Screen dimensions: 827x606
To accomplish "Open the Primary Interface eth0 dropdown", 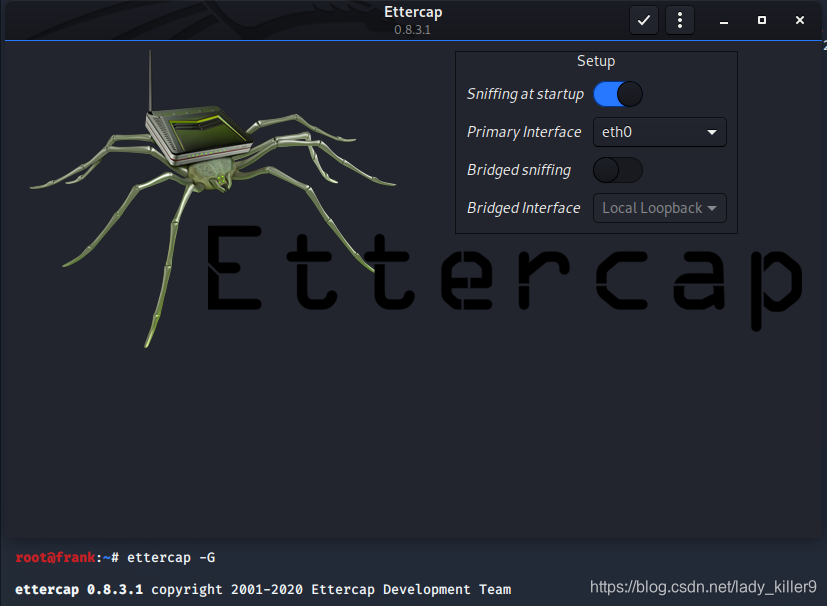I will pyautogui.click(x=660, y=132).
